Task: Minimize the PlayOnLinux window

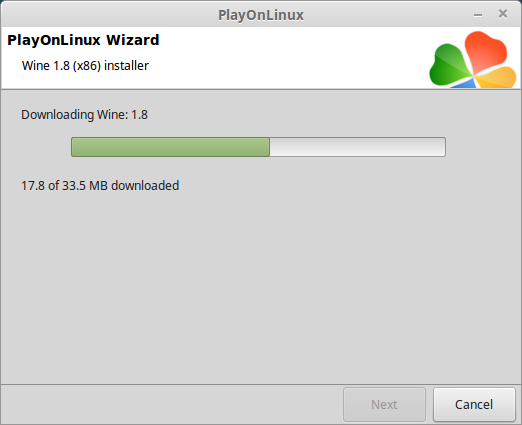Action: coord(478,15)
